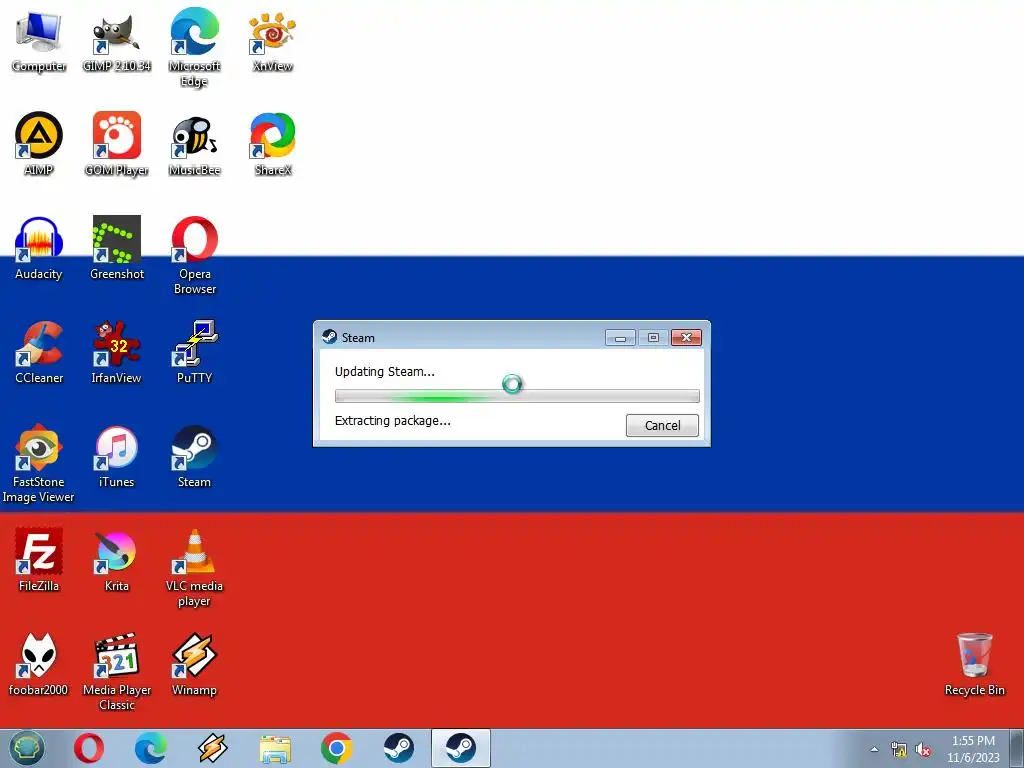The width and height of the screenshot is (1024, 768).
Task: Select the PuTTY desktop icon
Action: (x=194, y=351)
